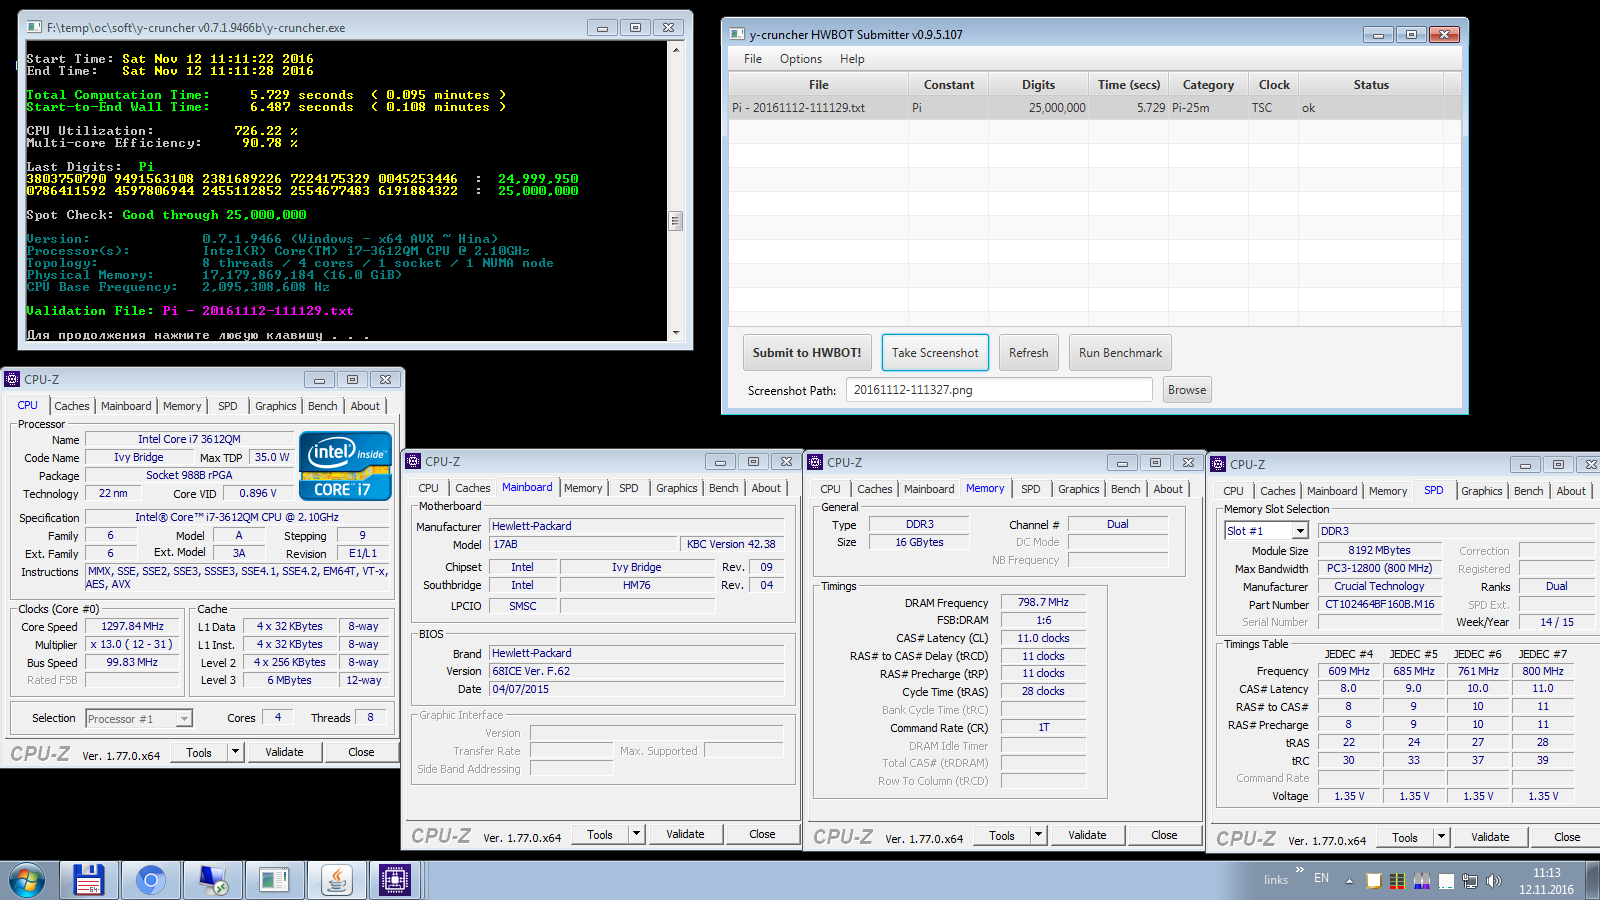Expand the links toolbar chevron in taskbar
Image resolution: width=1600 pixels, height=900 pixels.
point(1299,870)
